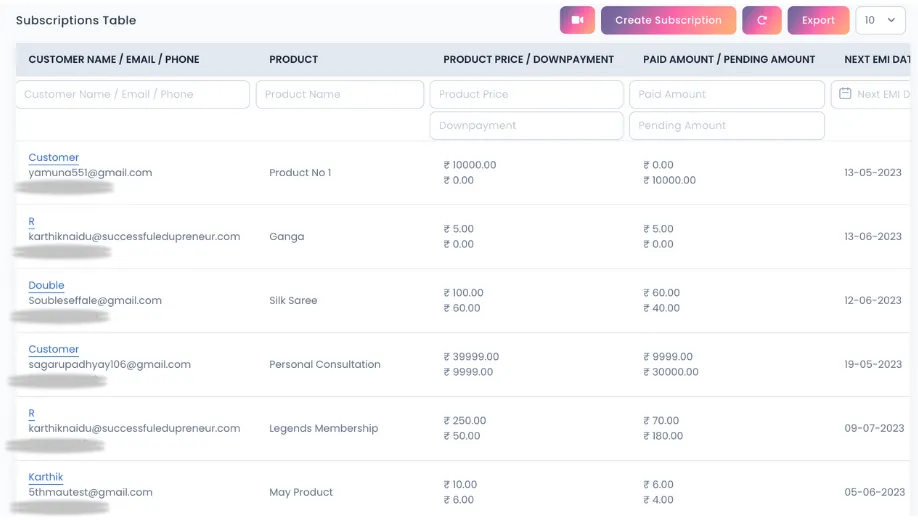This screenshot has height=520, width=918.
Task: Open the rows-per-page dropdown showing 10
Action: click(x=880, y=20)
